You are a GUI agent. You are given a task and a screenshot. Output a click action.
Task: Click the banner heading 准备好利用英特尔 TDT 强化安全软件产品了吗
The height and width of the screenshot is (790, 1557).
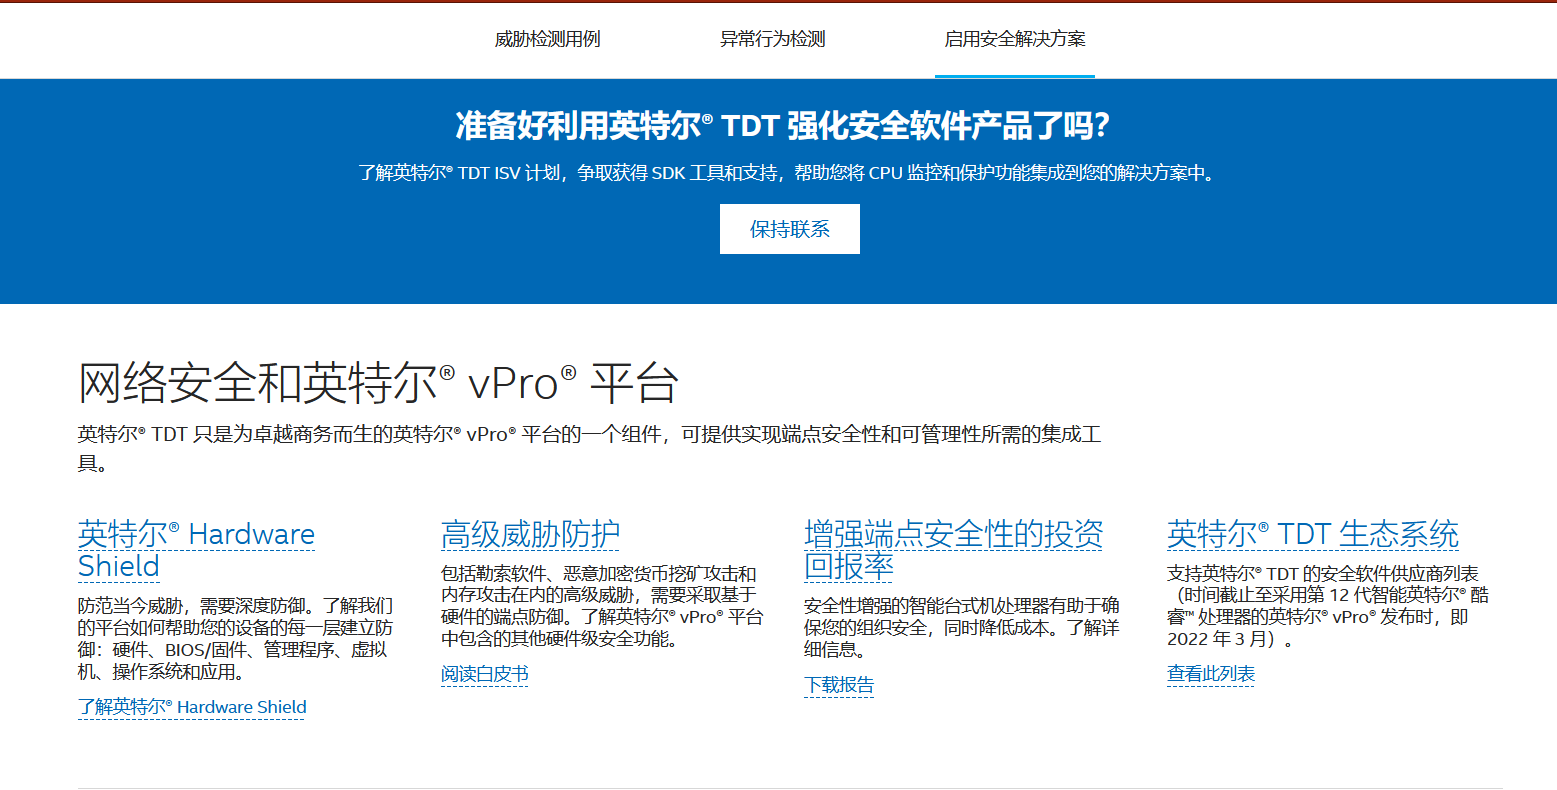click(x=783, y=126)
